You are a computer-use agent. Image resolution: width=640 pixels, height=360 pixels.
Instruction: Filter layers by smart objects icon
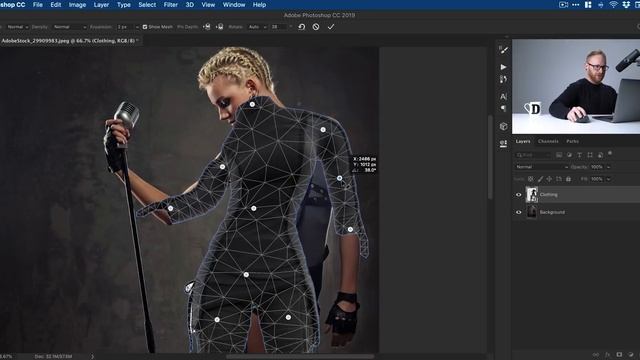tap(600, 155)
